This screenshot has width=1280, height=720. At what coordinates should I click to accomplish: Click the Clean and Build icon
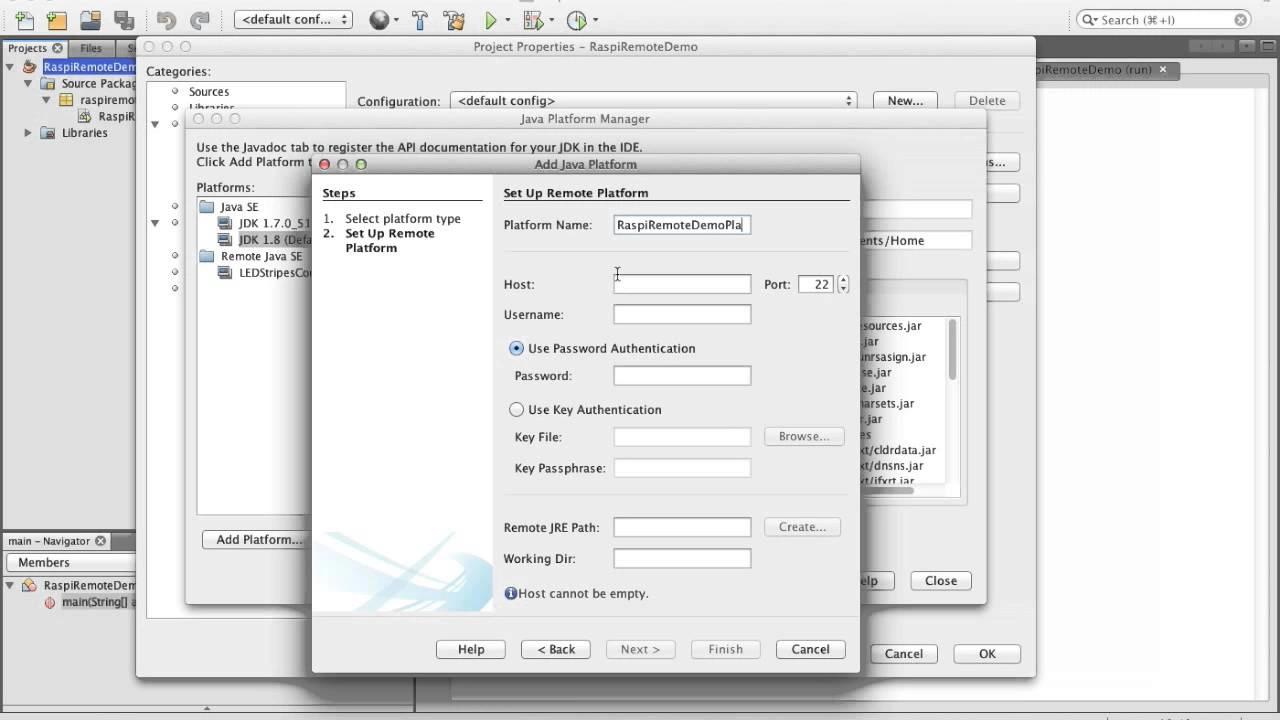pyautogui.click(x=453, y=19)
